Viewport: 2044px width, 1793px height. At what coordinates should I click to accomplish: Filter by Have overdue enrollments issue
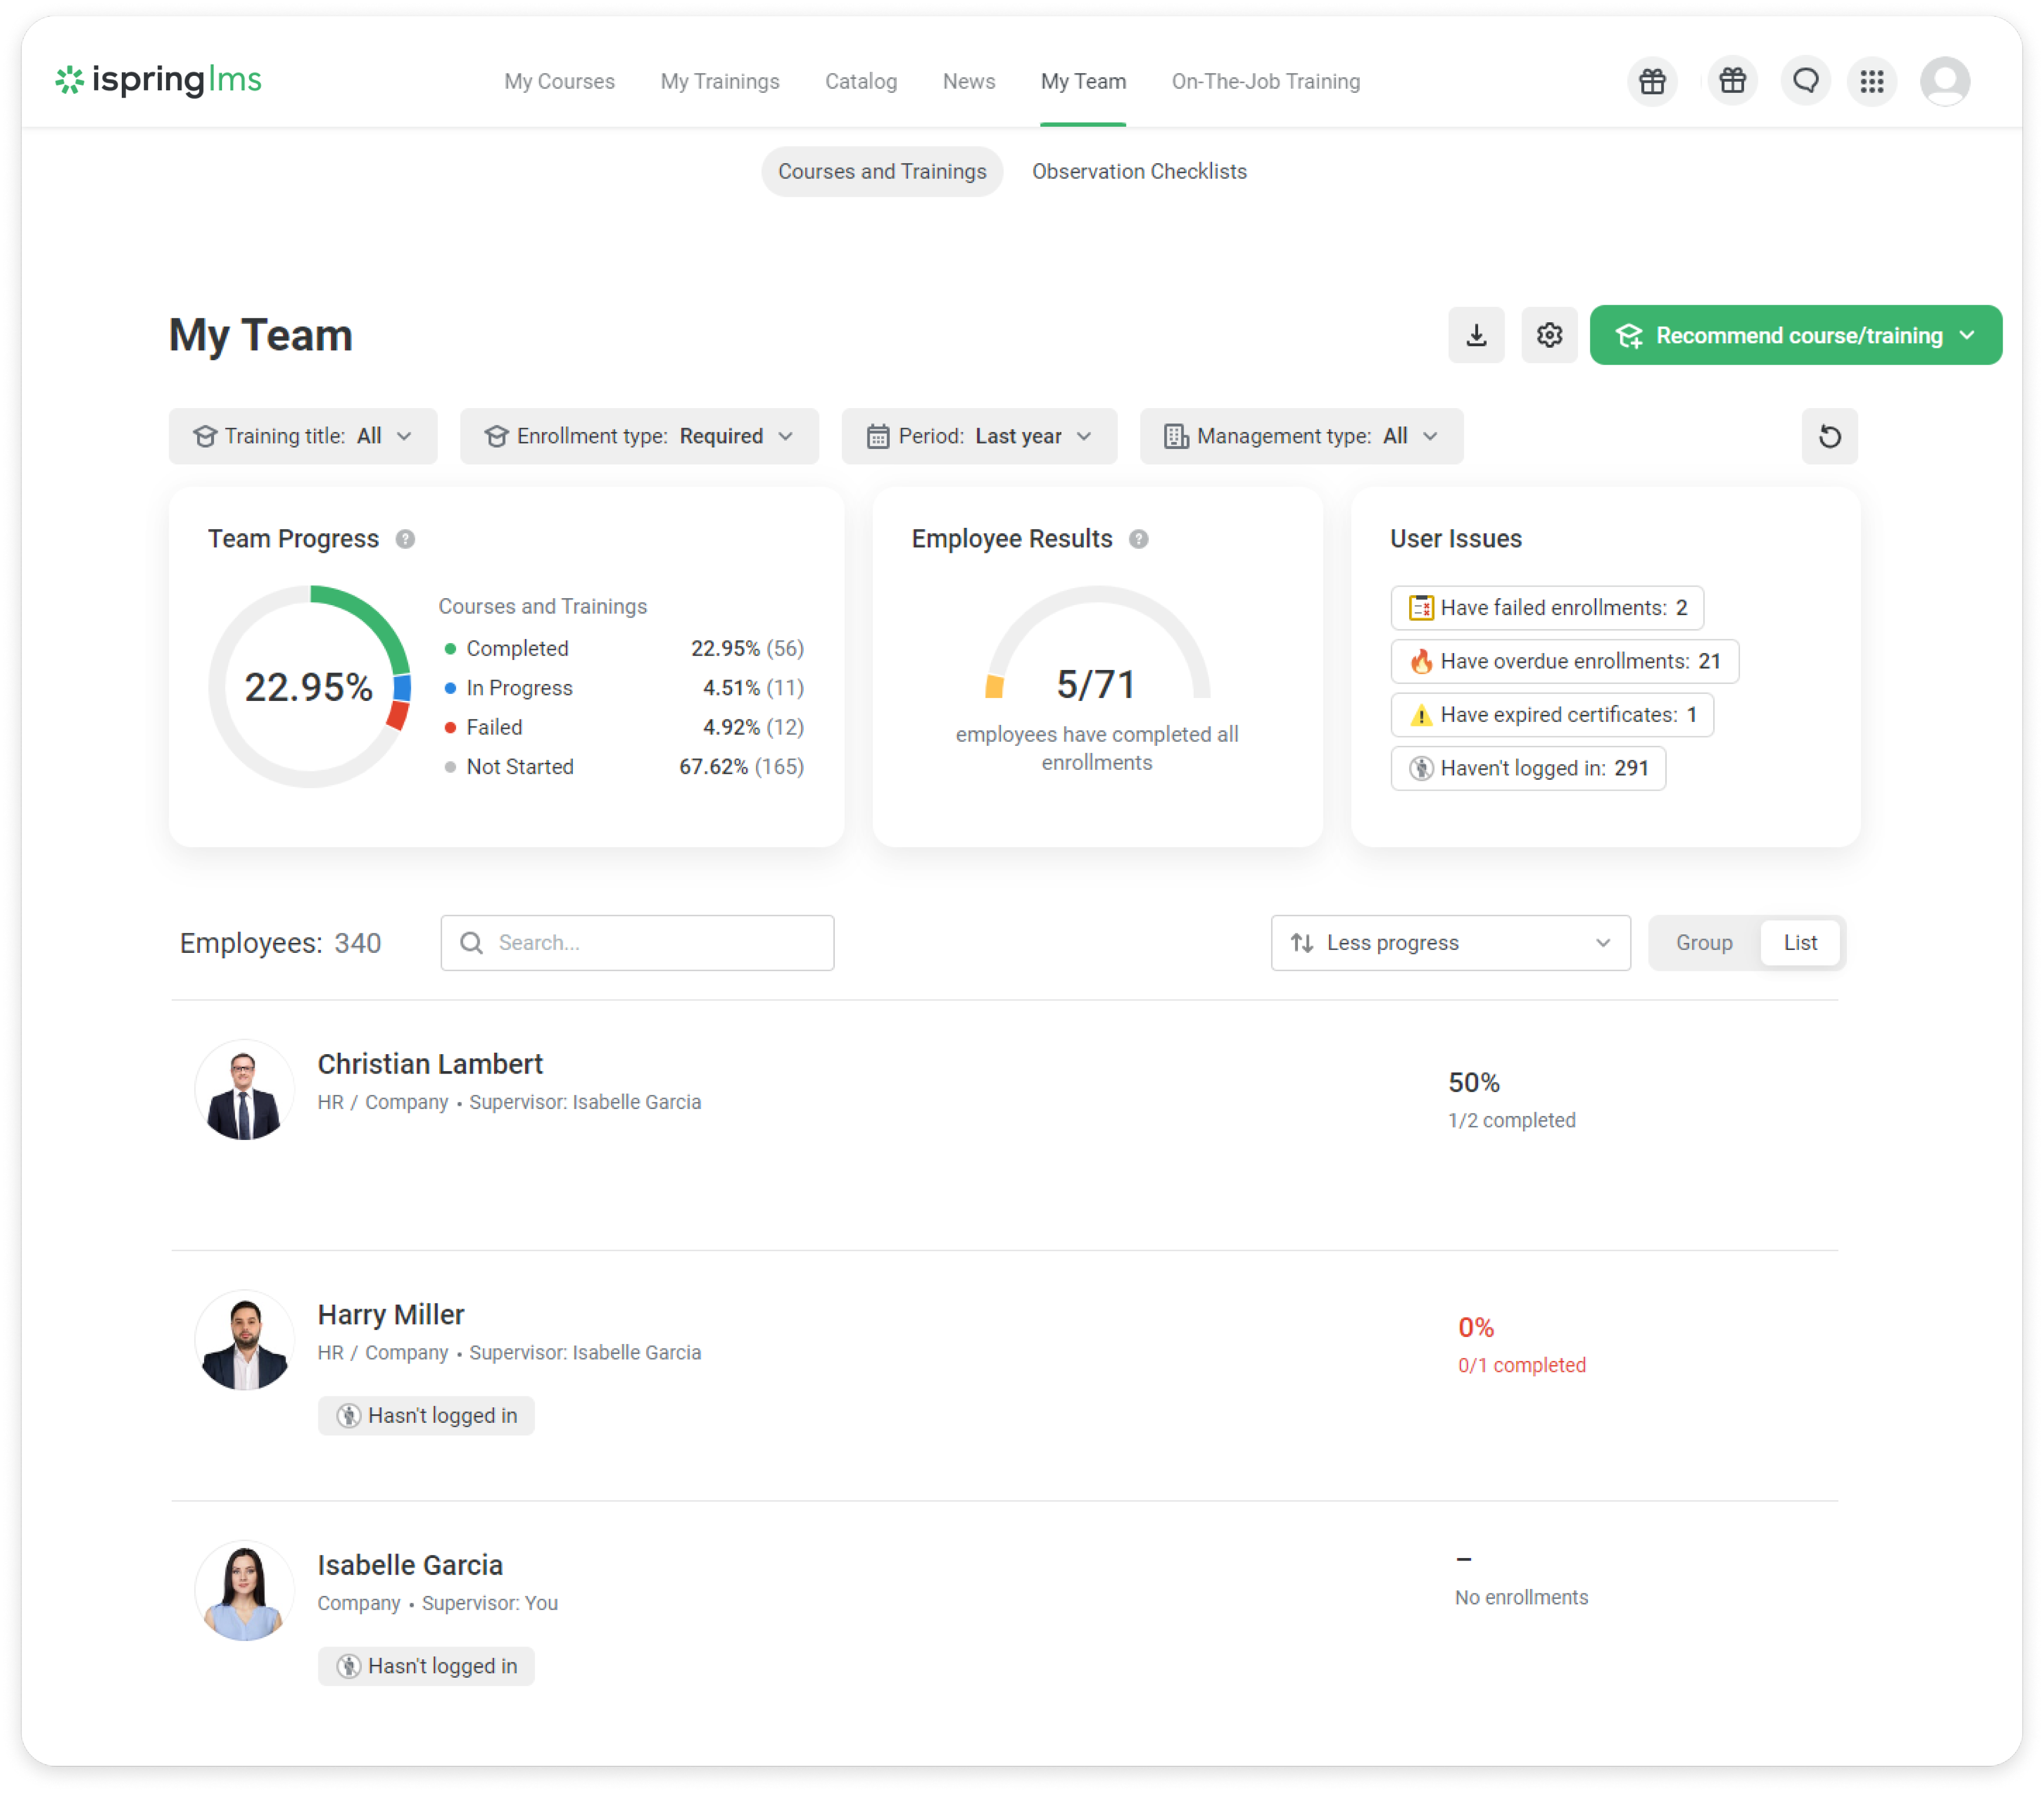(1564, 661)
